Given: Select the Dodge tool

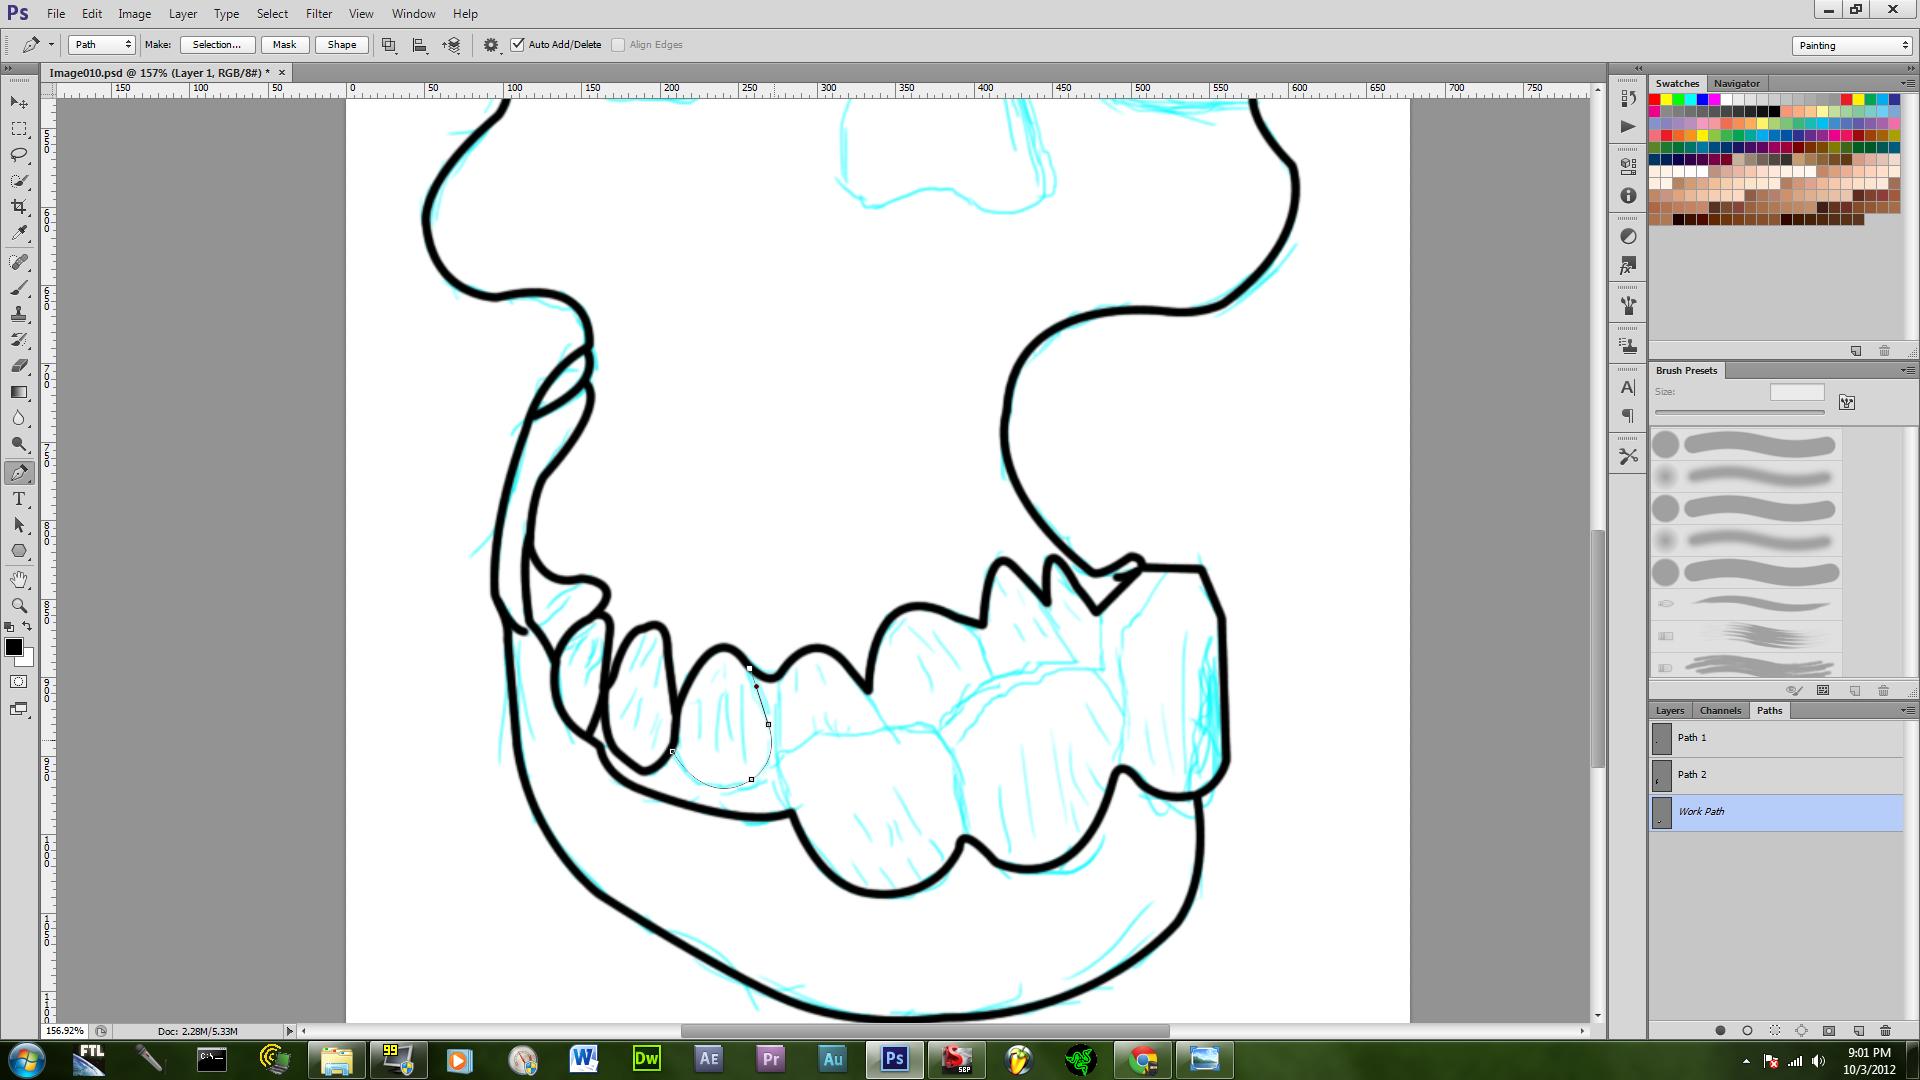Looking at the screenshot, I should coord(19,444).
